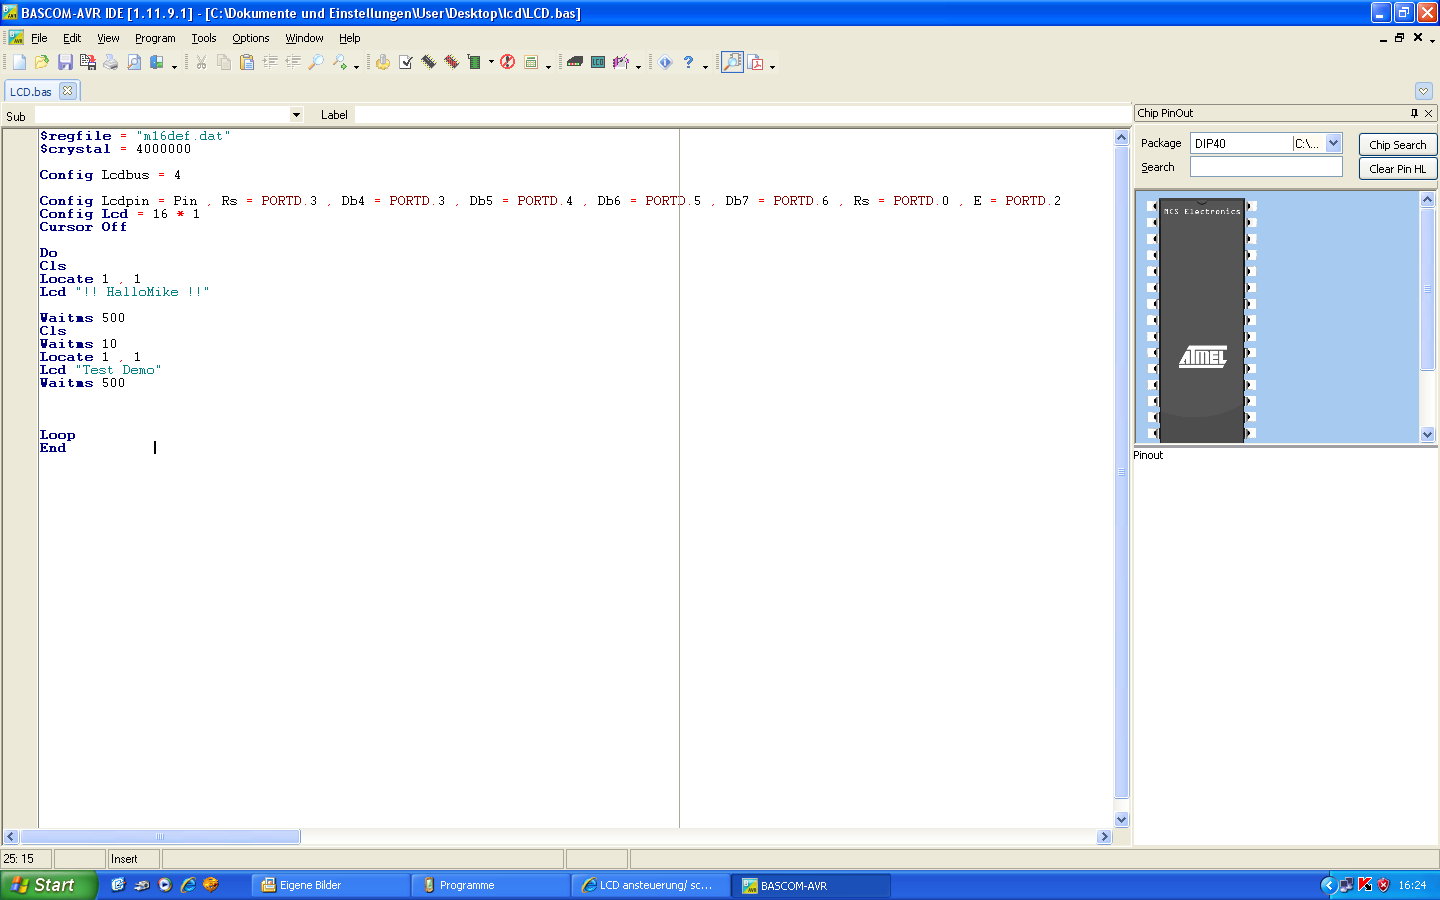Image resolution: width=1440 pixels, height=900 pixels.
Task: Close the LCD.bas tab with its X
Action: pyautogui.click(x=67, y=90)
